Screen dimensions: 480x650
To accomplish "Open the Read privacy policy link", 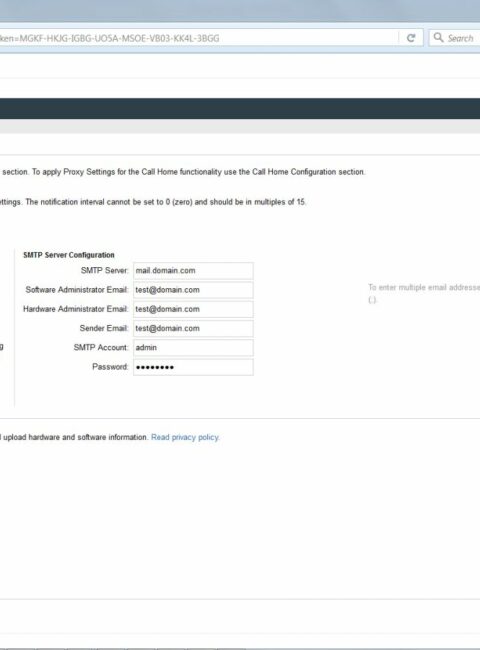I will coord(185,437).
